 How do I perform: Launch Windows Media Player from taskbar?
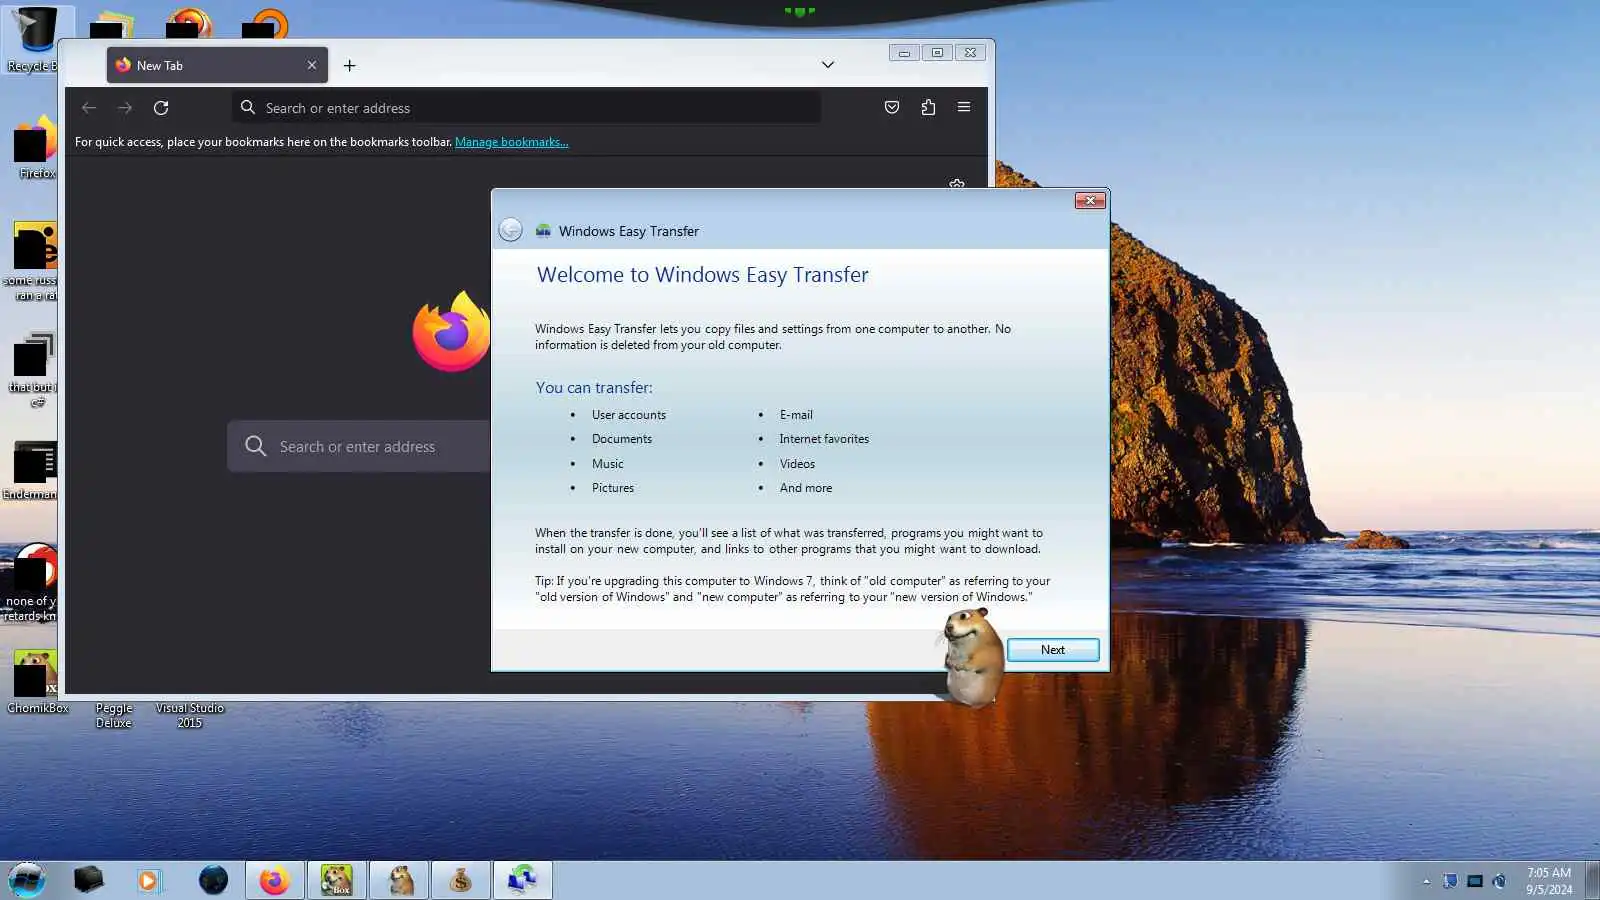149,880
